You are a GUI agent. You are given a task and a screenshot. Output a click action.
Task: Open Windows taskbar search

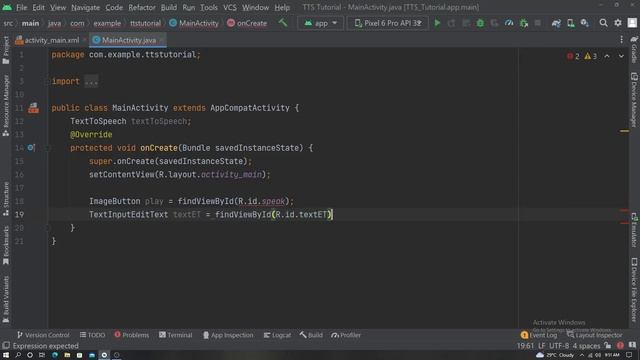[x=18, y=355]
